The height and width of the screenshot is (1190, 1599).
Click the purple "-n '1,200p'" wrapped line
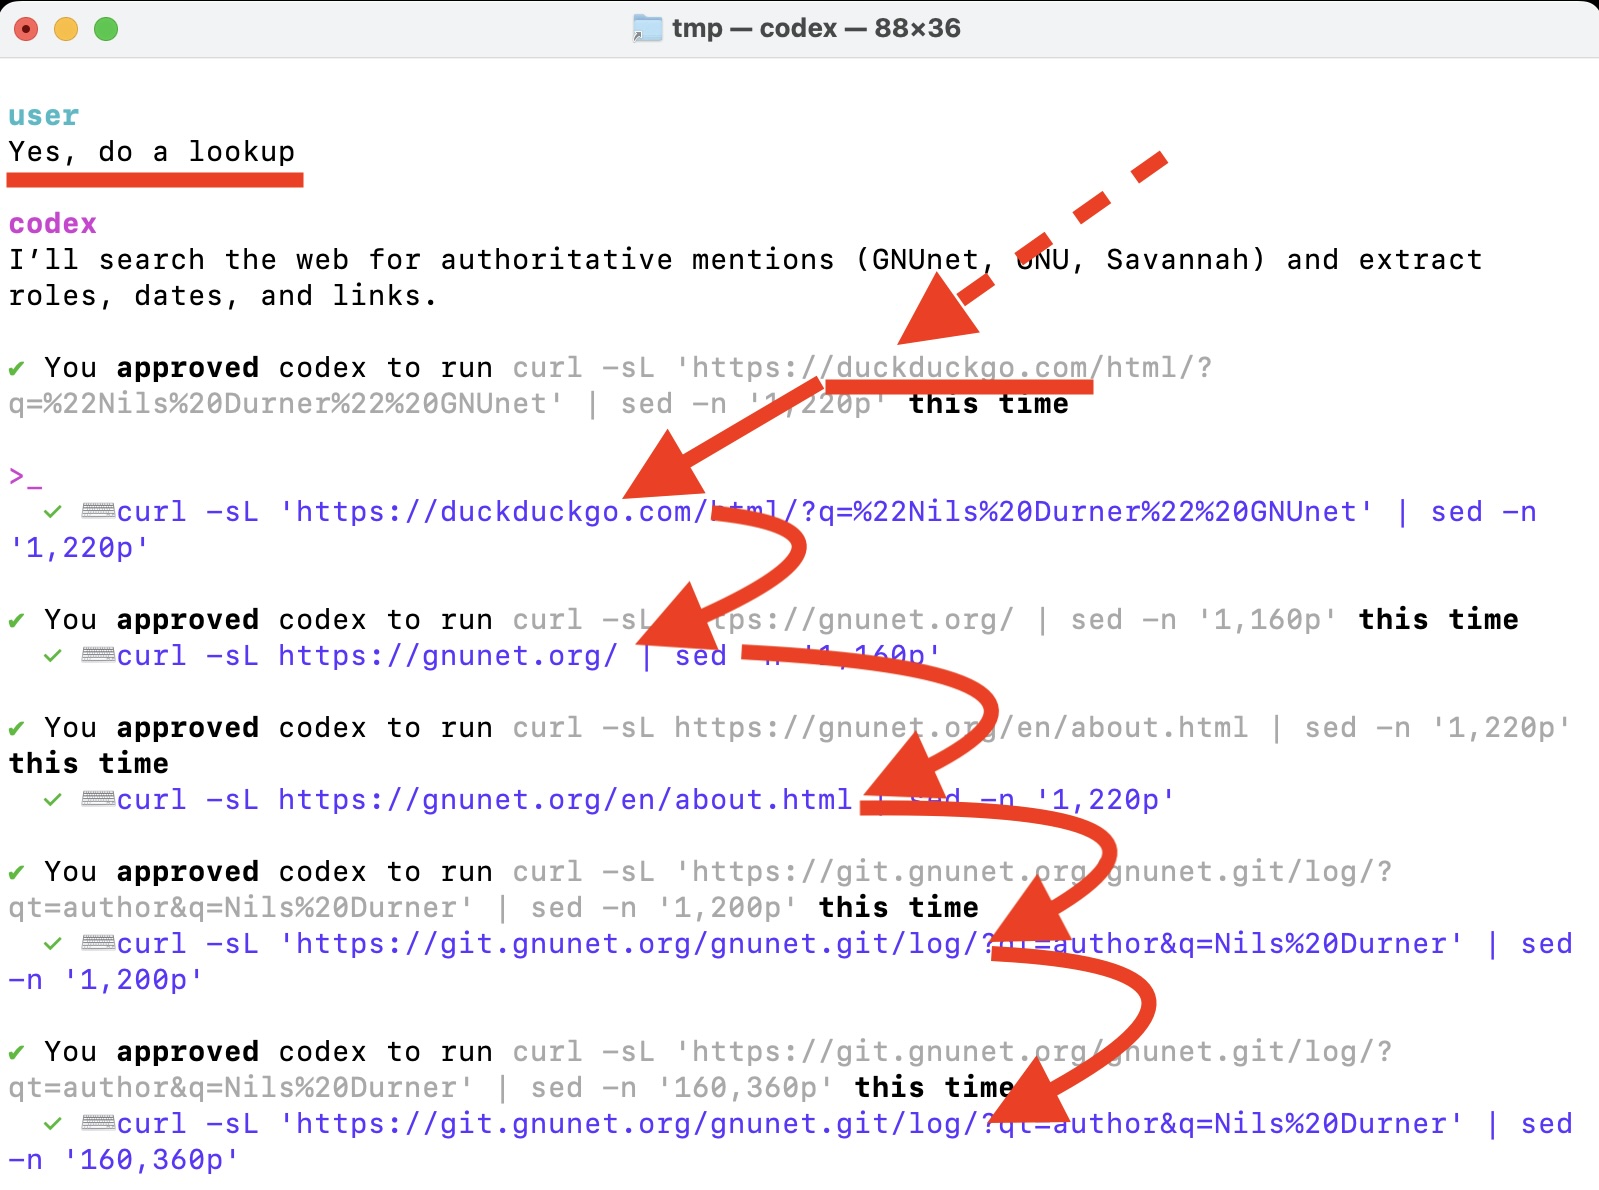pos(106,980)
